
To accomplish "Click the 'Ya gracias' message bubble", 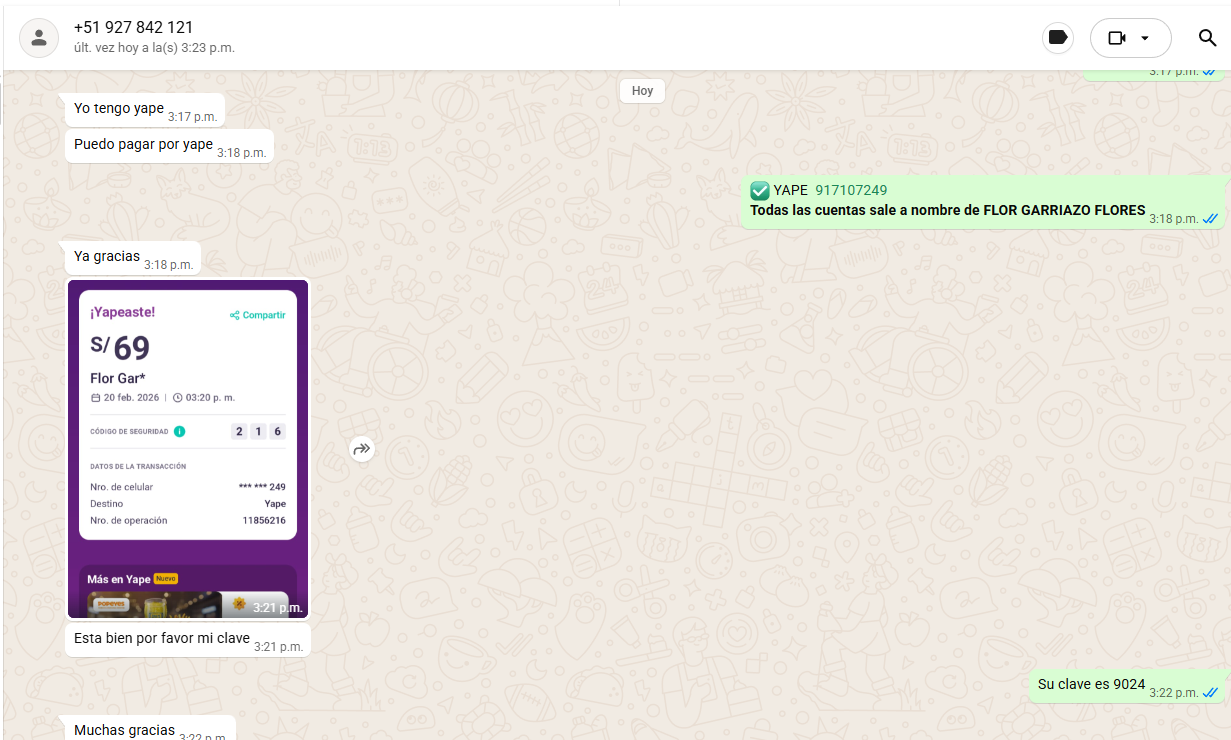I will point(107,256).
